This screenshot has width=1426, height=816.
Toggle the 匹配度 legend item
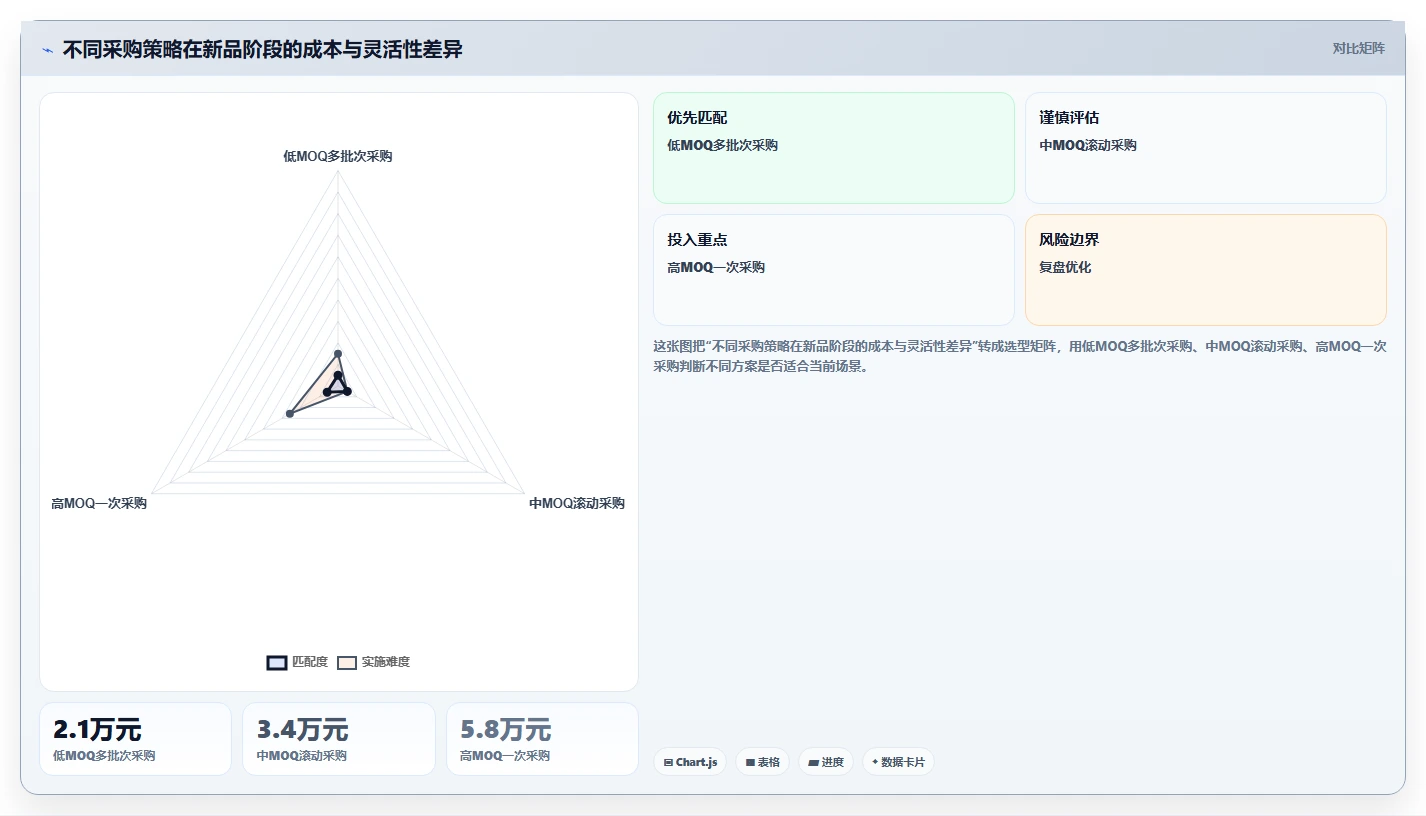pyautogui.click(x=297, y=662)
